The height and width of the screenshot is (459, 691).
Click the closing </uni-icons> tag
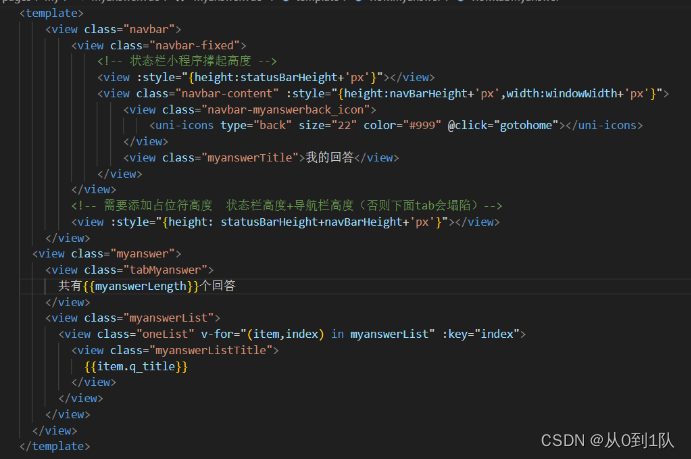click(605, 126)
